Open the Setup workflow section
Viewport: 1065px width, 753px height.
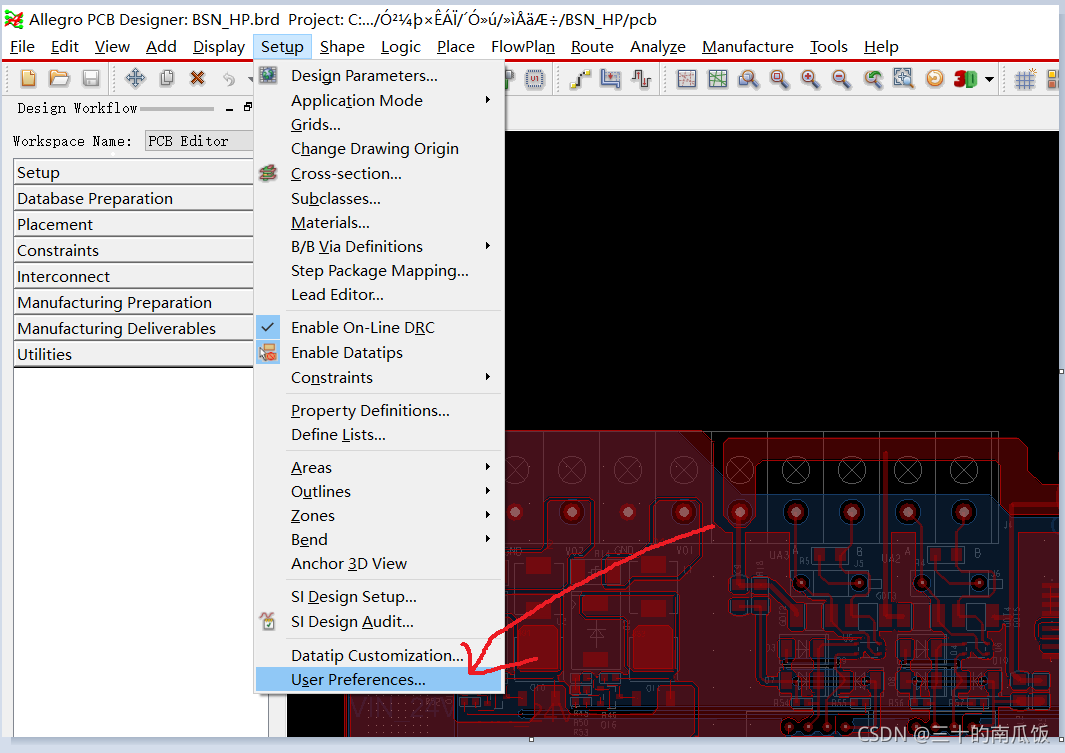(x=133, y=172)
